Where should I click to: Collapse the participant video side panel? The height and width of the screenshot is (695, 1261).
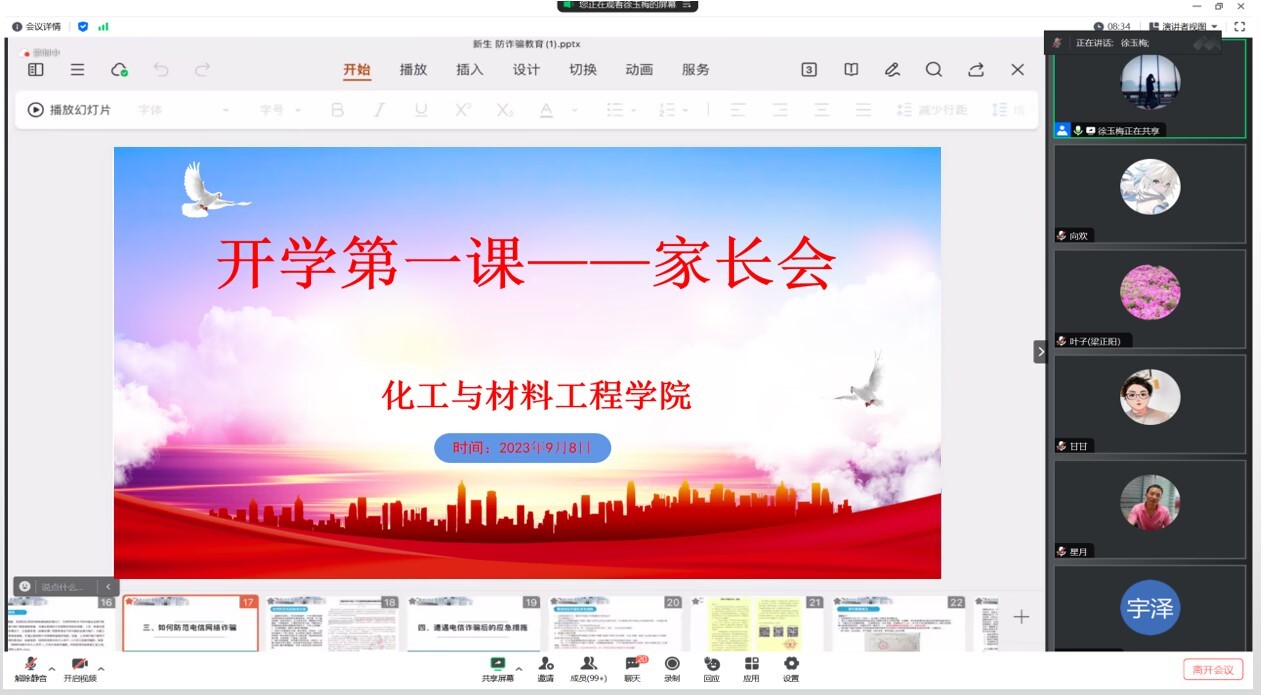[1040, 352]
